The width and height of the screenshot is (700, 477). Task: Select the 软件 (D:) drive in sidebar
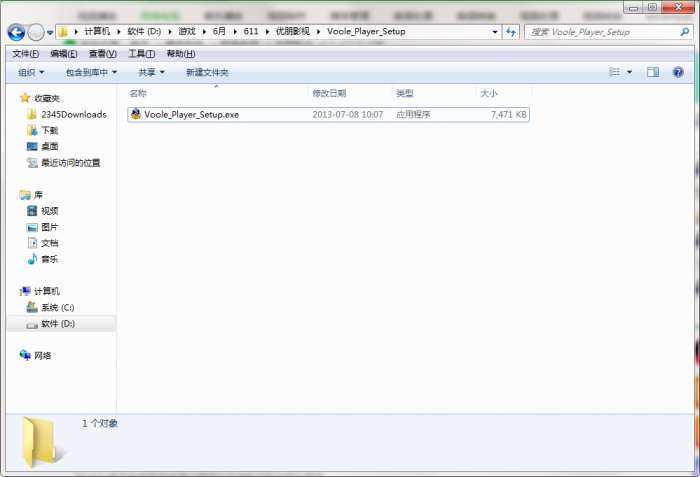(x=61, y=324)
